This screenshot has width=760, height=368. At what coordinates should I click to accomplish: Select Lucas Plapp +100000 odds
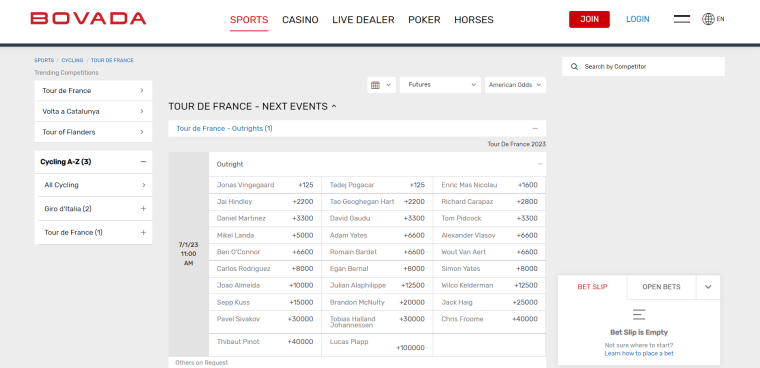(377, 345)
